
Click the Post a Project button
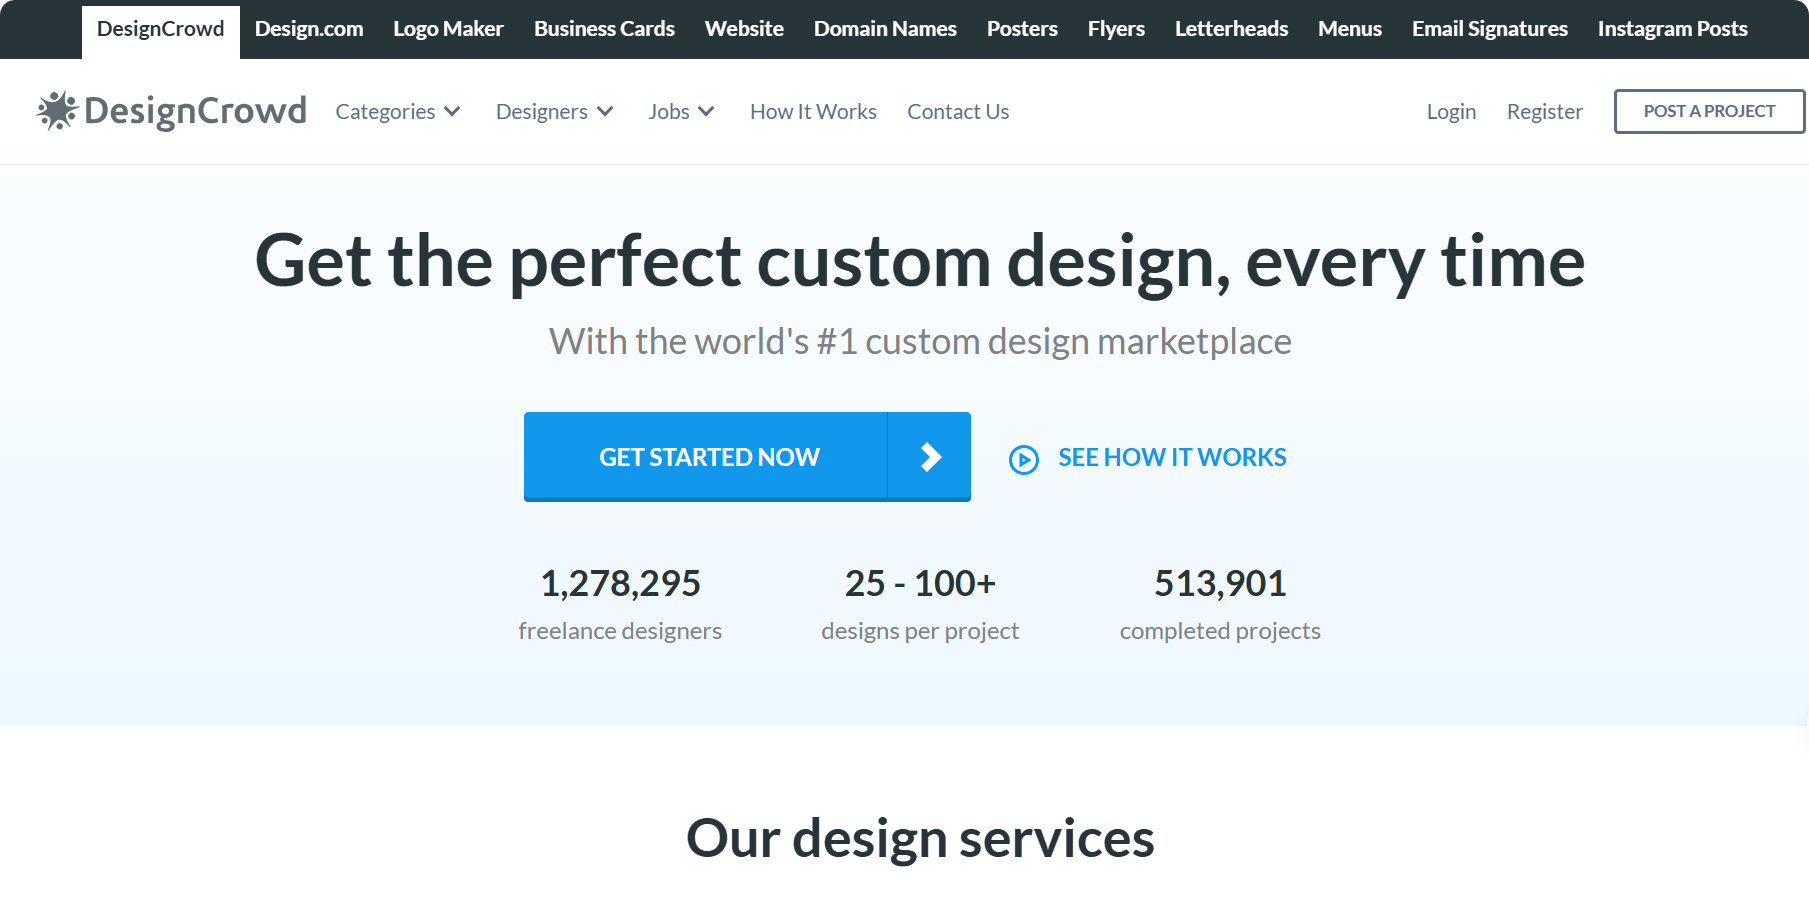[1709, 111]
